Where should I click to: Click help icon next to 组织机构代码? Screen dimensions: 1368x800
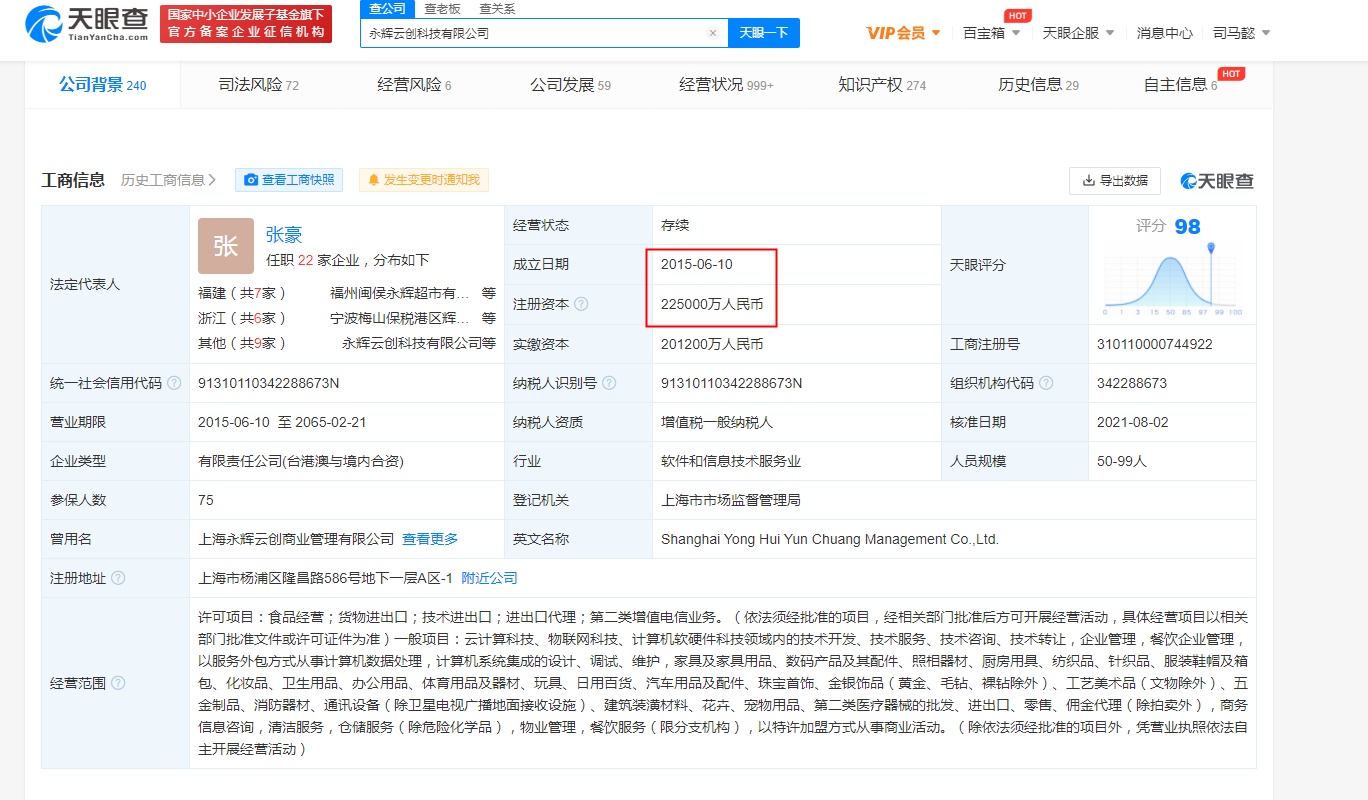[x=1046, y=383]
